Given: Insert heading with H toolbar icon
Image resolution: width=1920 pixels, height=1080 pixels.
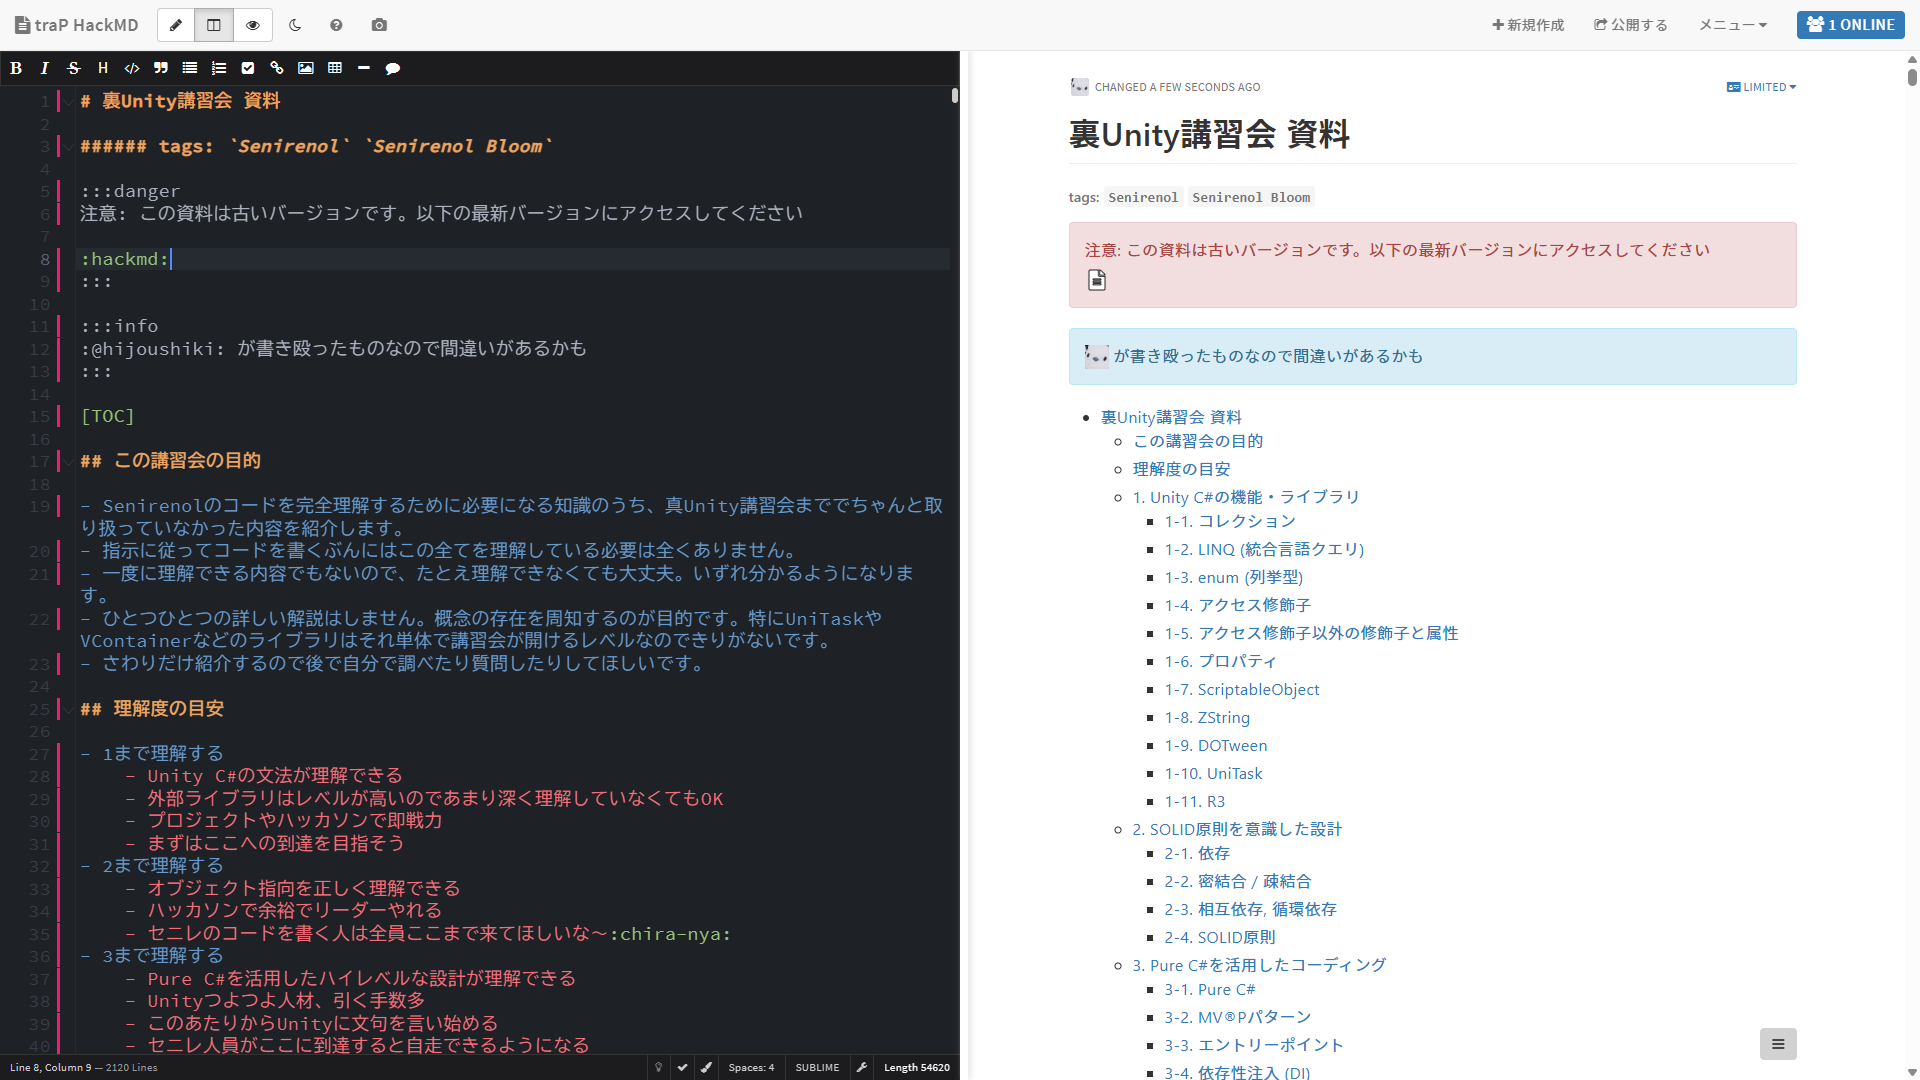Looking at the screenshot, I should coord(103,68).
